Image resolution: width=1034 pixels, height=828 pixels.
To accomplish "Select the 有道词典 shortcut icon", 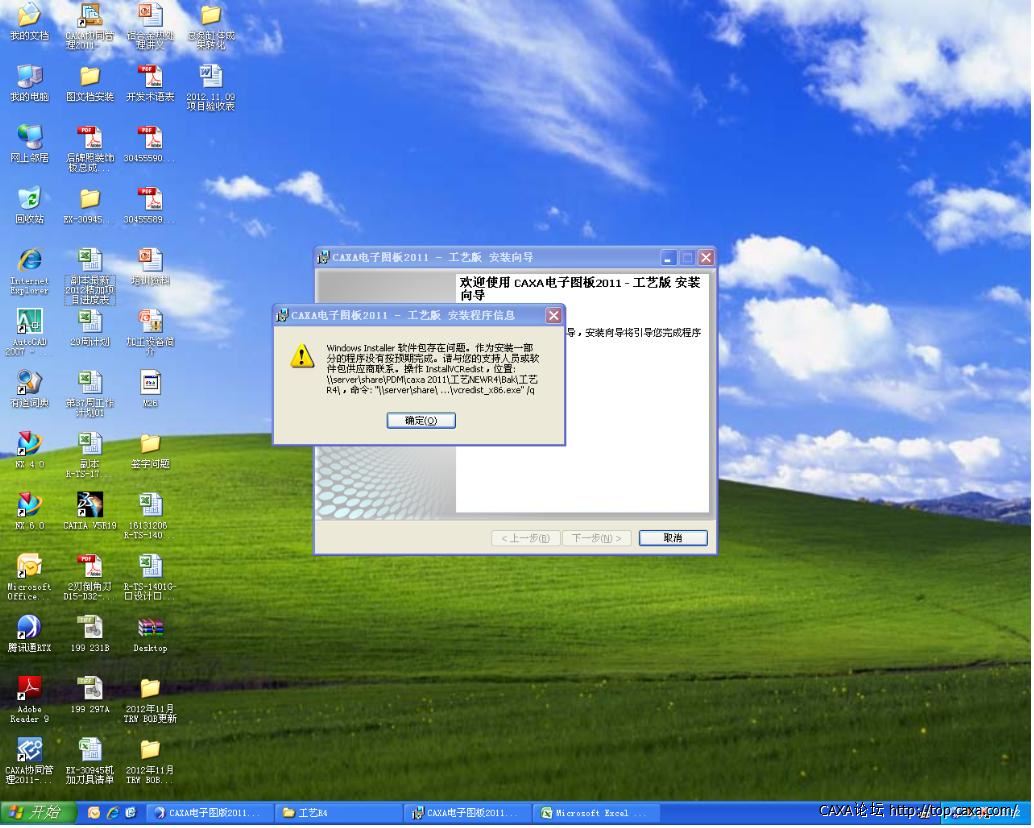I will (29, 389).
